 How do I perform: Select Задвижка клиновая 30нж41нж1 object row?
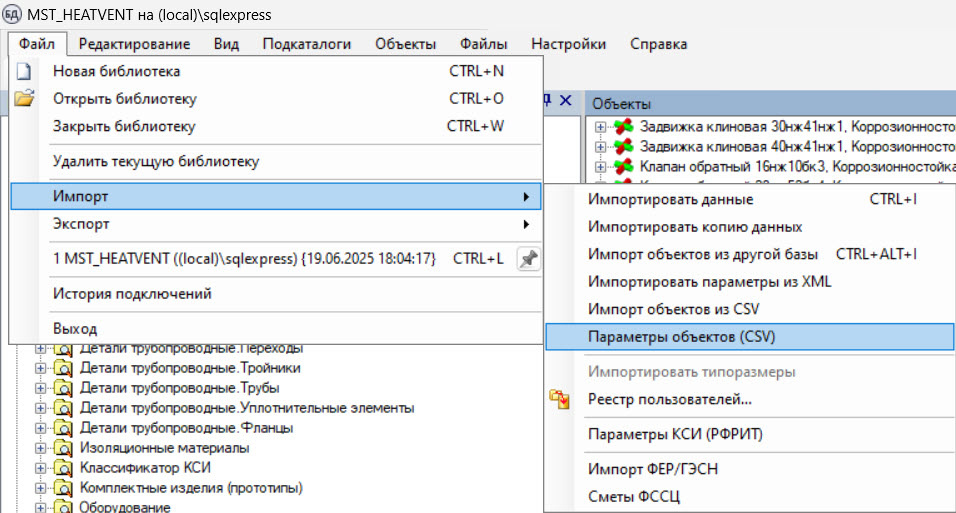point(797,127)
